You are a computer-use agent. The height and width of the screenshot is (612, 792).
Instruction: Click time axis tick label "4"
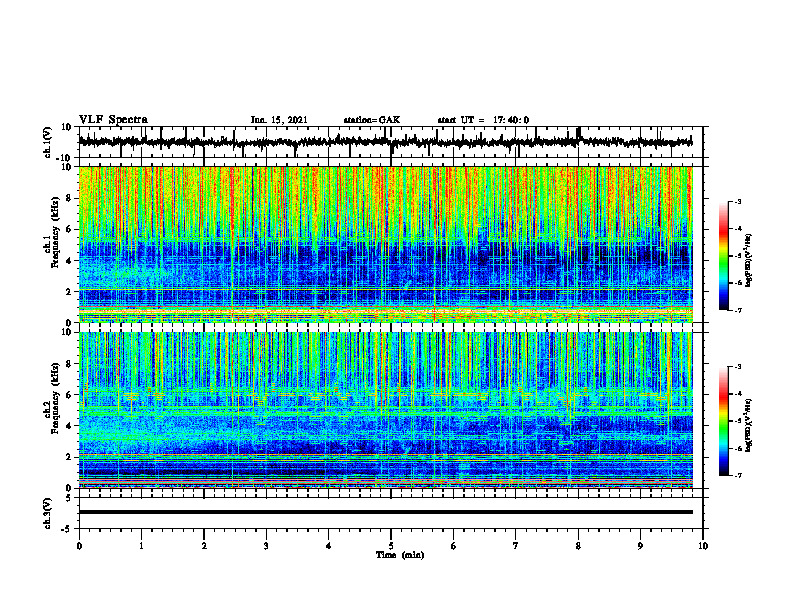329,546
